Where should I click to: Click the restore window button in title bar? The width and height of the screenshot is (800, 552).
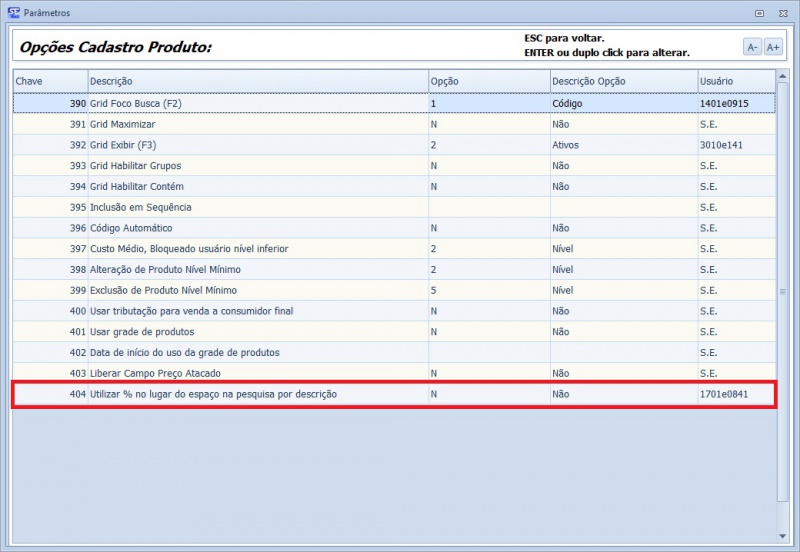click(760, 13)
